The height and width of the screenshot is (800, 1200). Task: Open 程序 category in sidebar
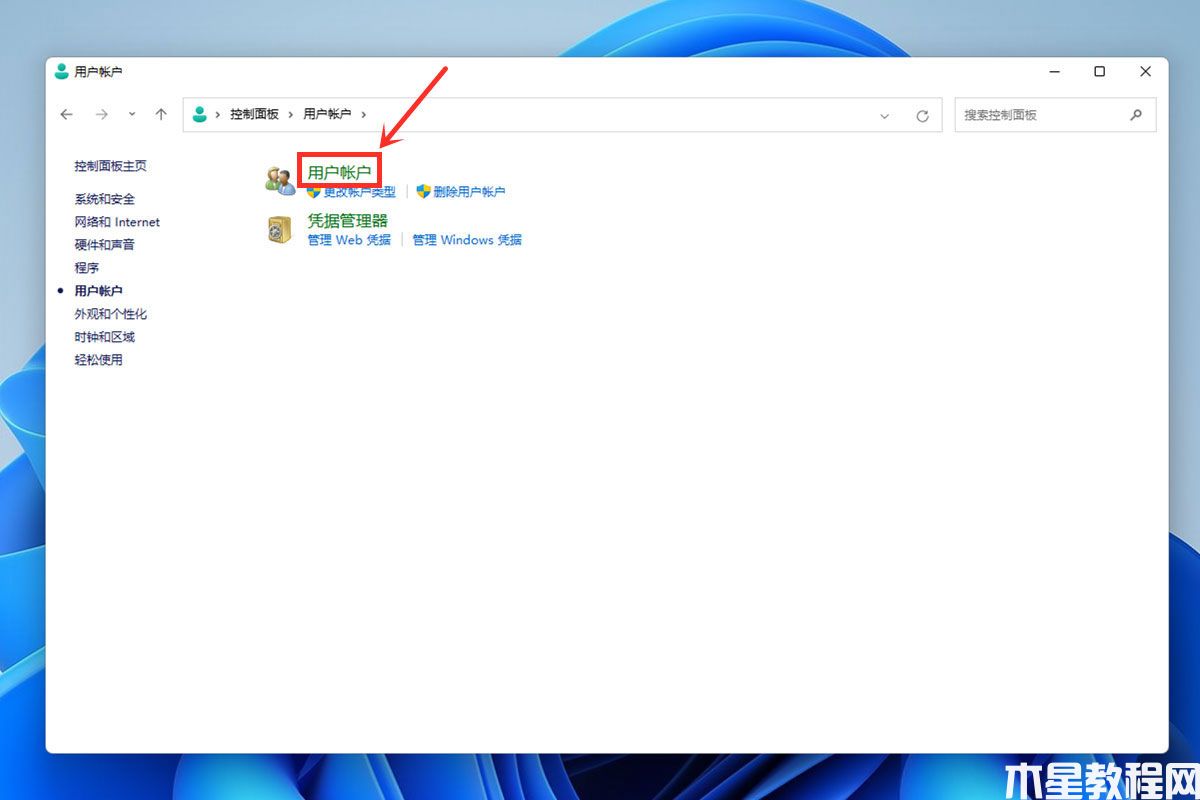point(86,268)
